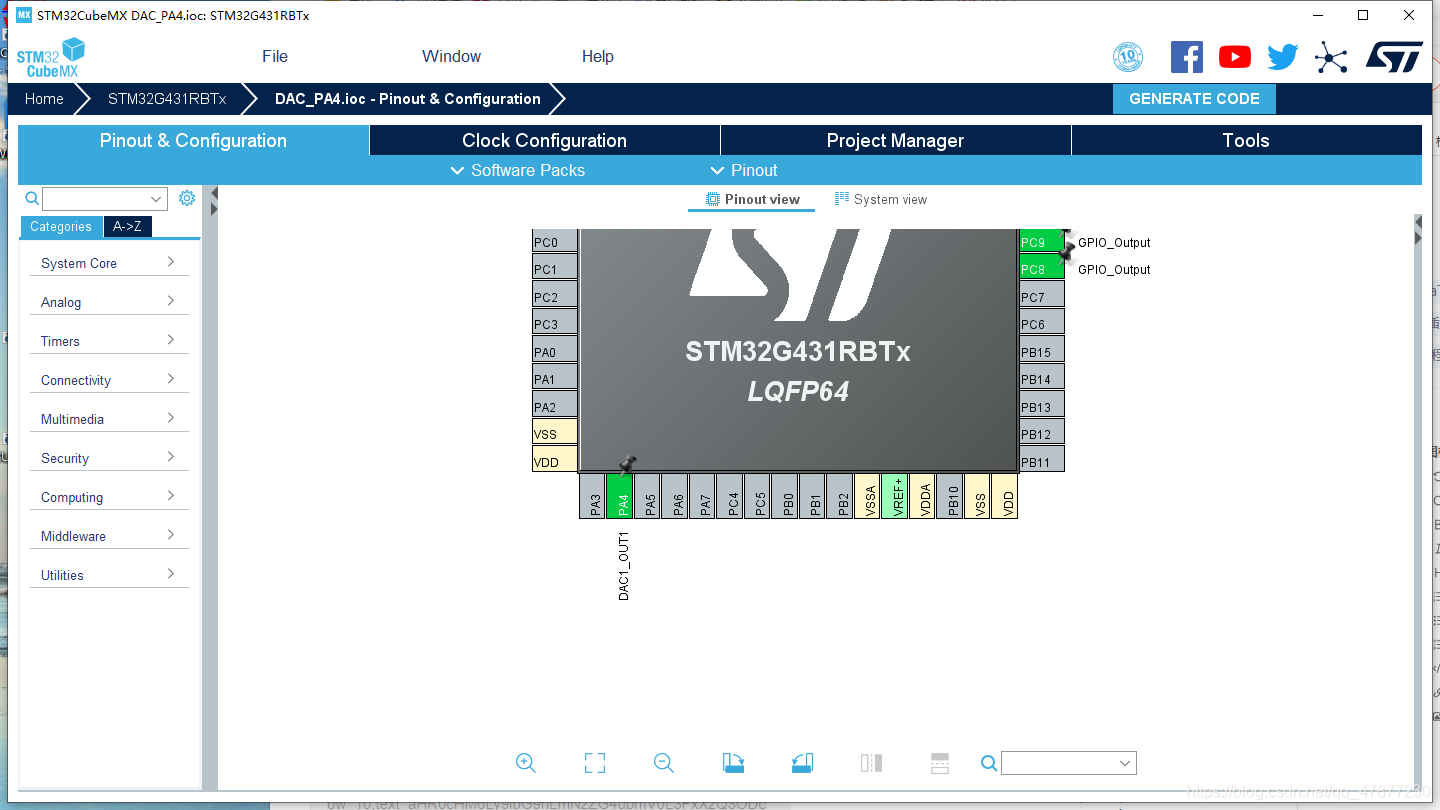
Task: Click STM32G431RBTx breadcrumb
Action: point(167,99)
